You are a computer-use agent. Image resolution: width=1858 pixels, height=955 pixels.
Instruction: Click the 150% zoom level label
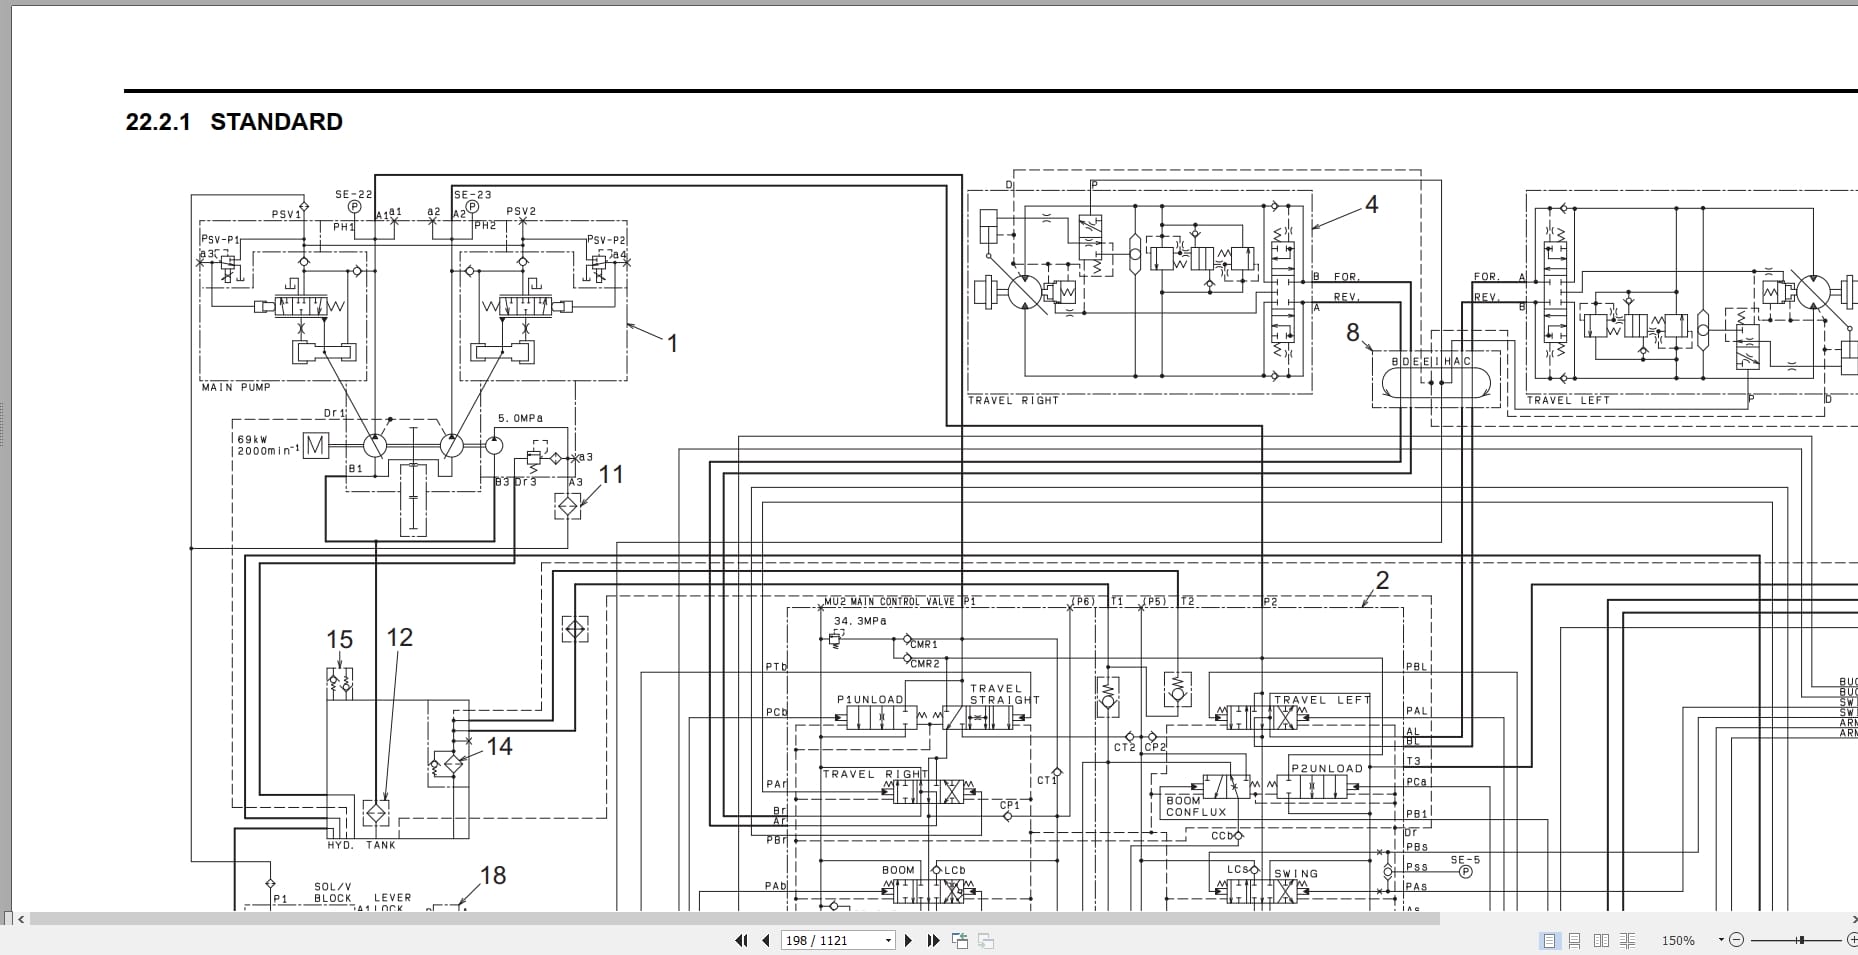tap(1678, 940)
